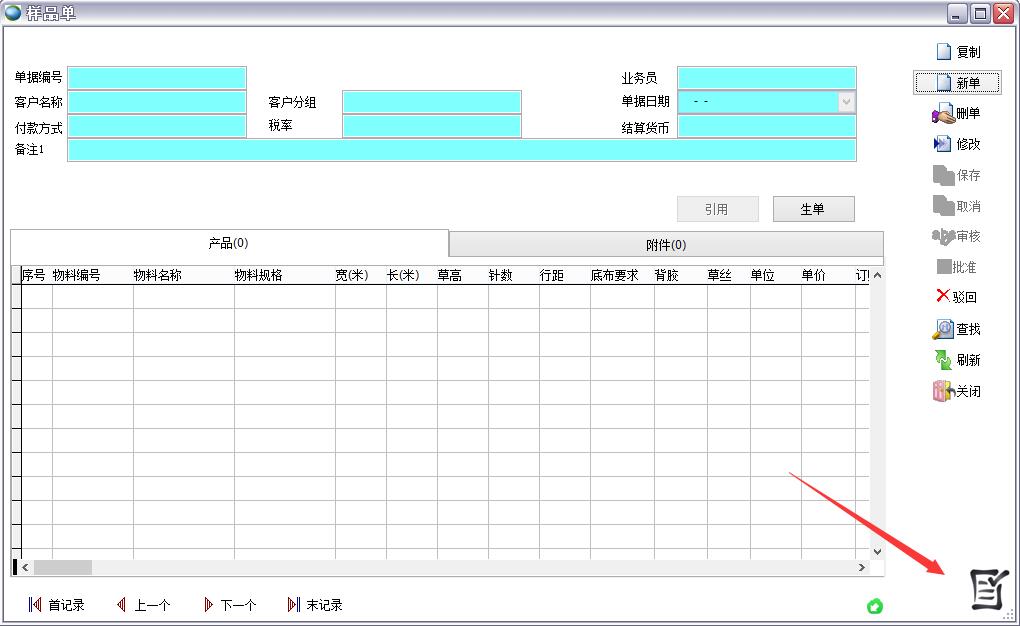Click the notepad icon at bottom right
This screenshot has width=1020, height=626.
point(989,588)
